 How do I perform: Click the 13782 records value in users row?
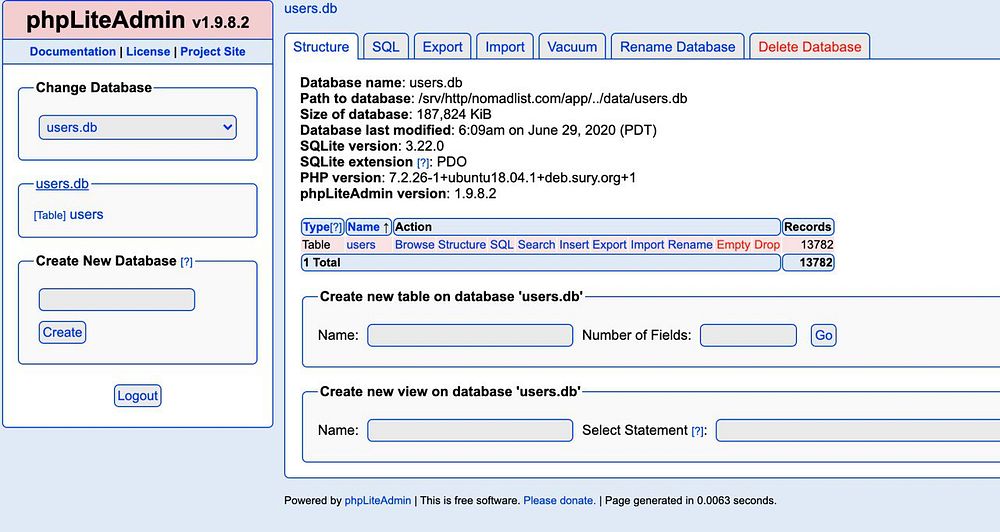tap(817, 245)
